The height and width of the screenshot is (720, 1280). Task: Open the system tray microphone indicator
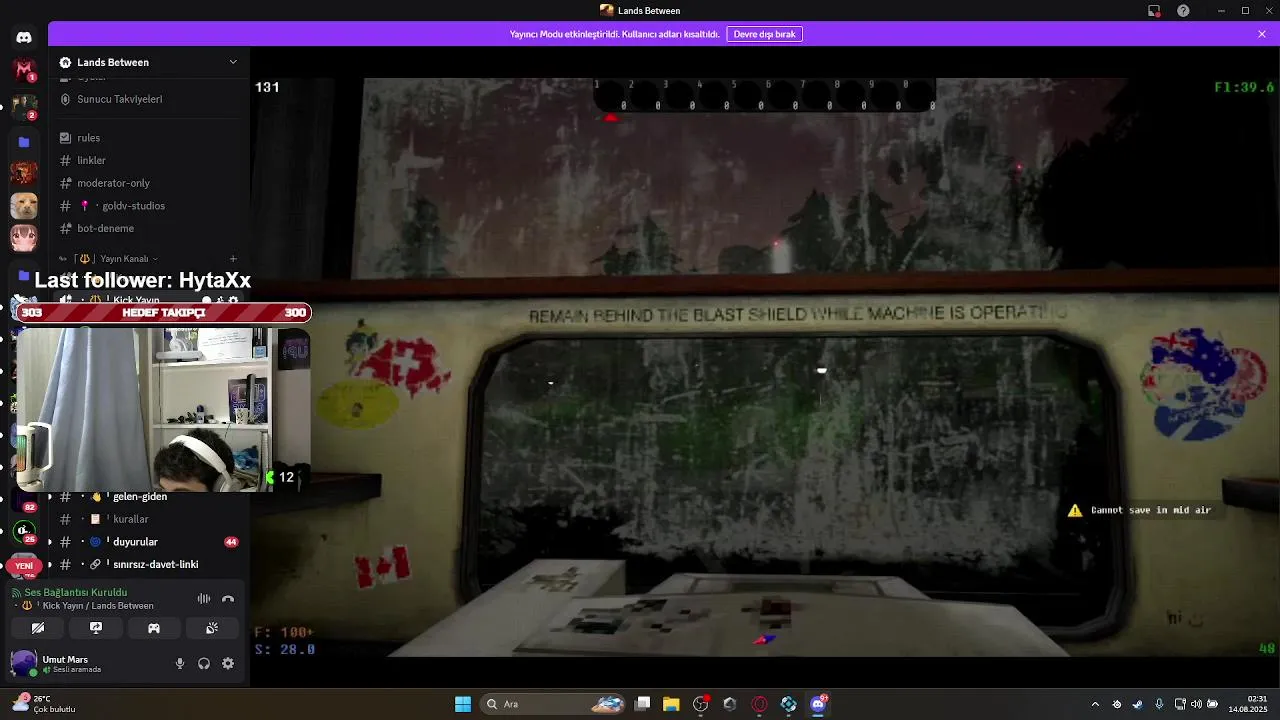pyautogui.click(x=1159, y=704)
